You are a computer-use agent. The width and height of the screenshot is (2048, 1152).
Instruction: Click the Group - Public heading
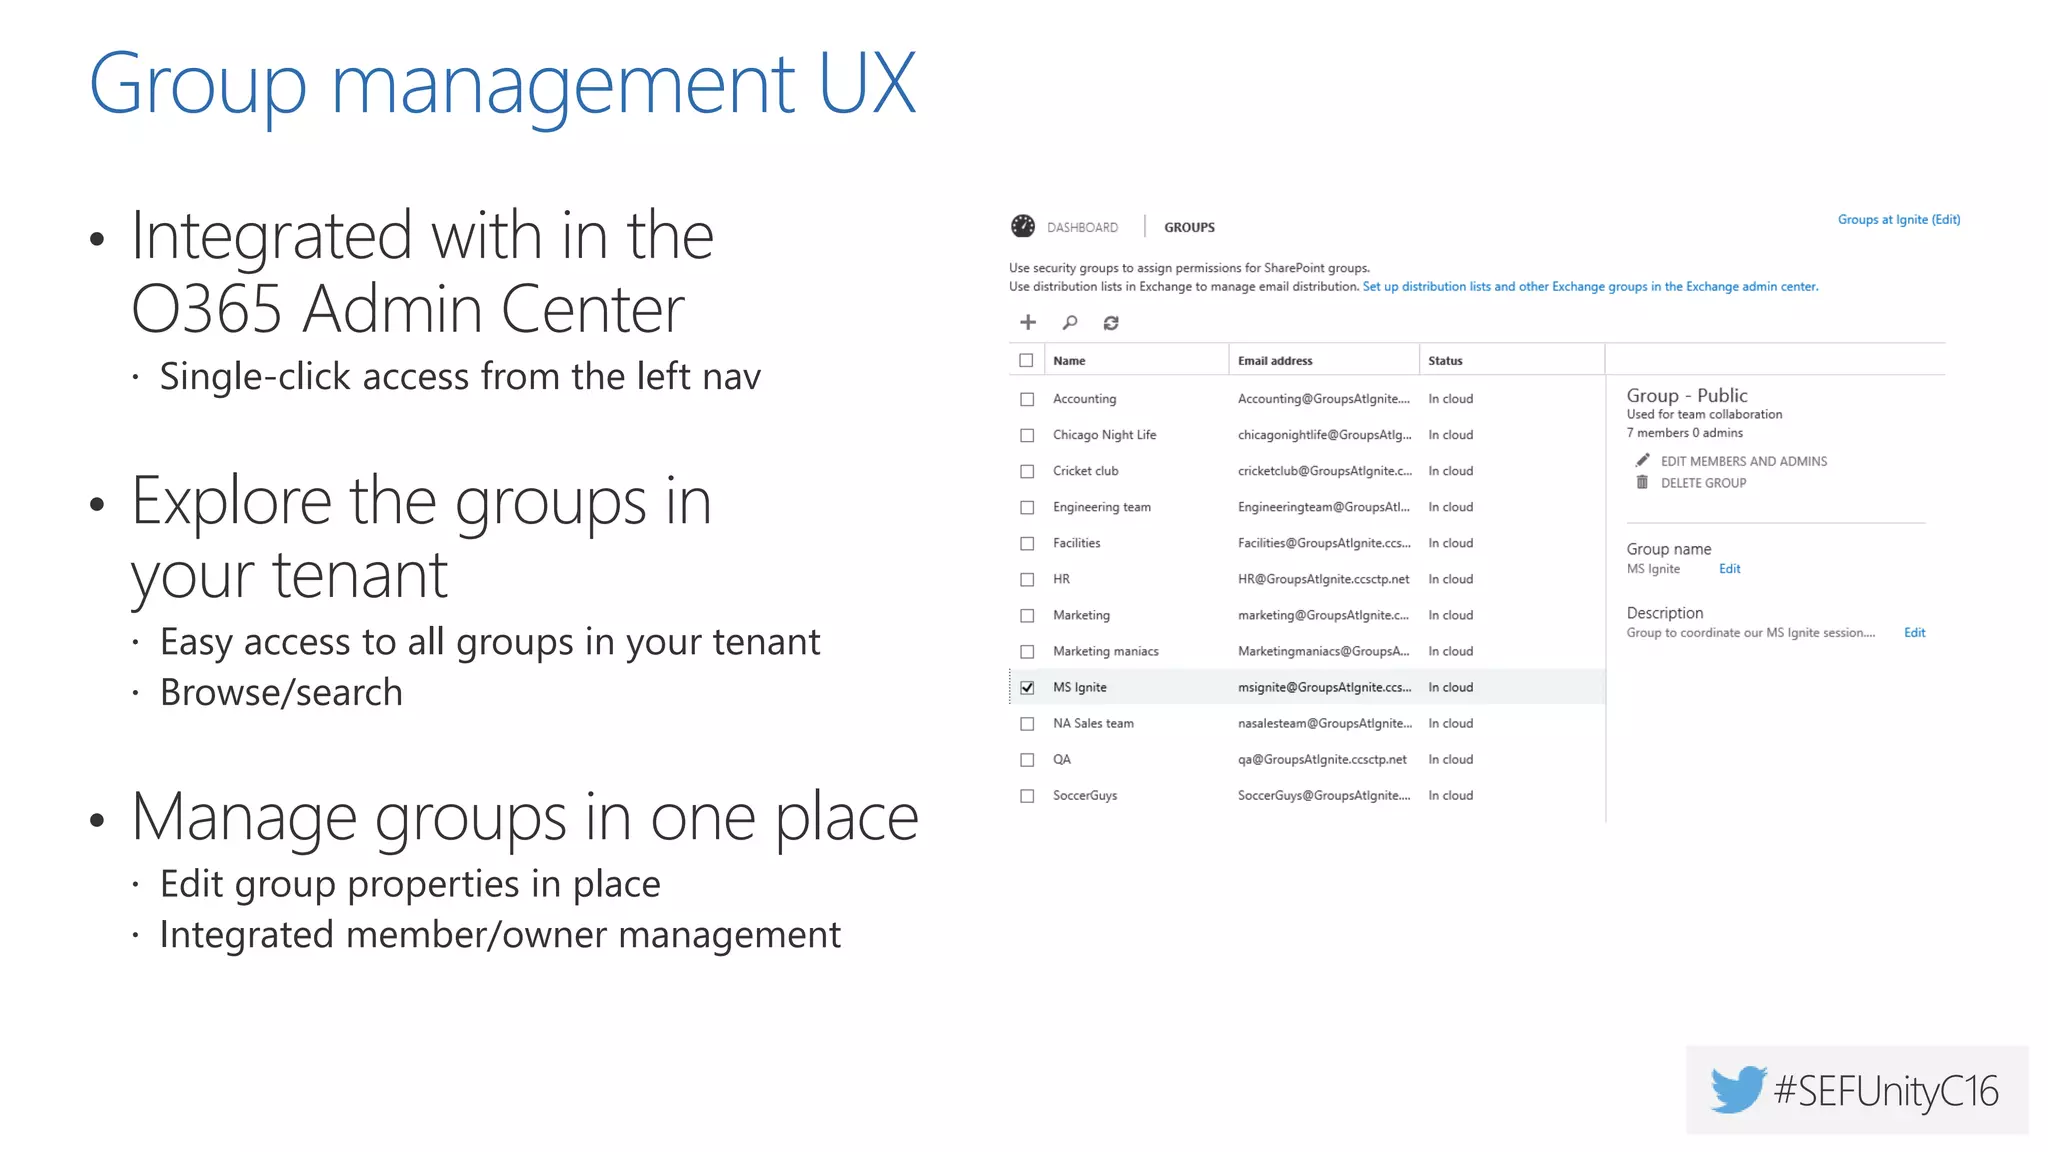point(1686,395)
